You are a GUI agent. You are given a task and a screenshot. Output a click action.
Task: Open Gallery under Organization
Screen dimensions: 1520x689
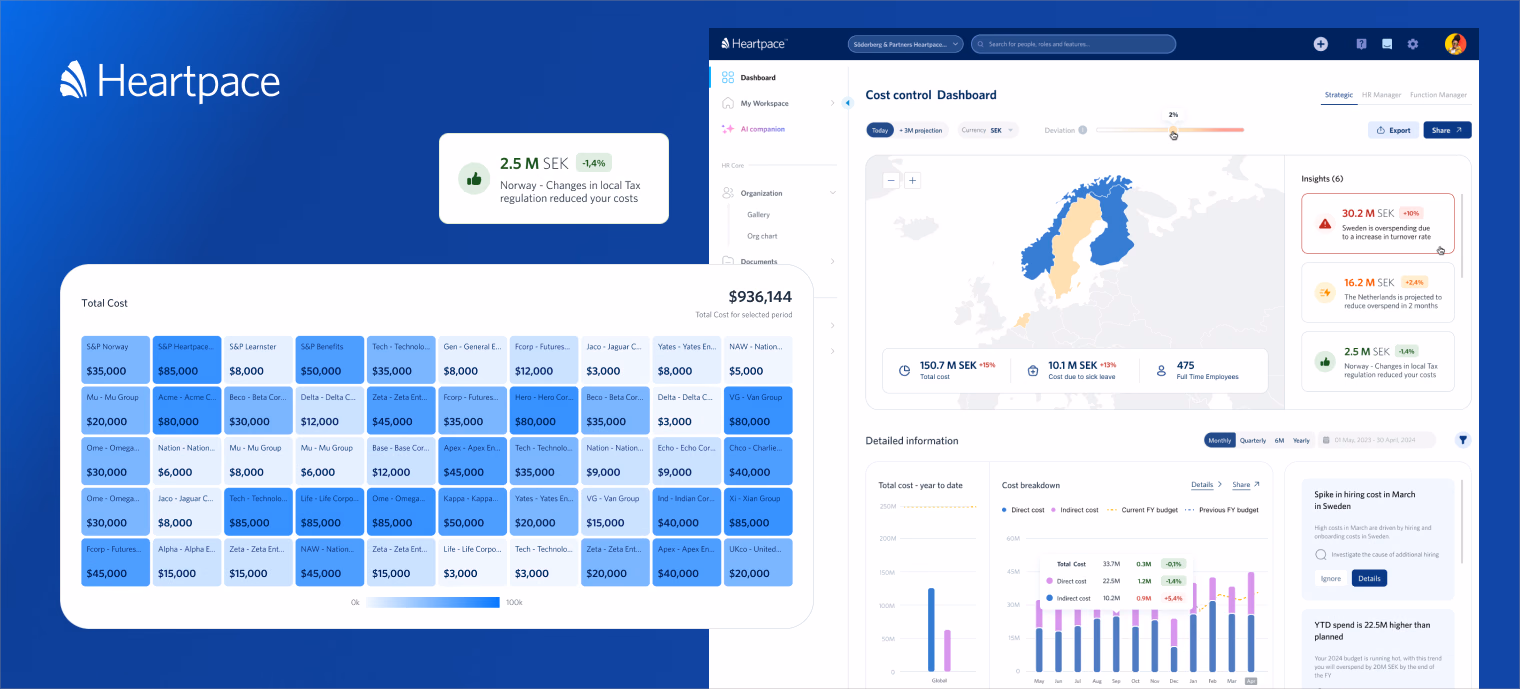click(x=758, y=214)
